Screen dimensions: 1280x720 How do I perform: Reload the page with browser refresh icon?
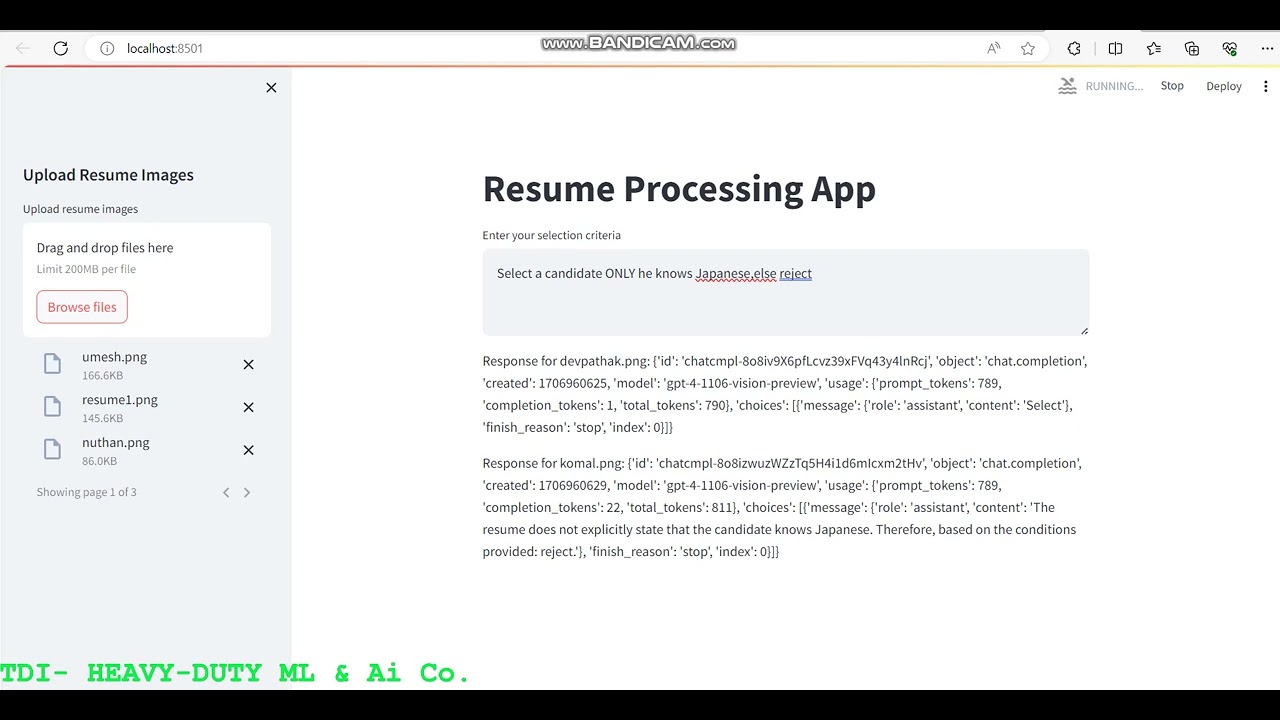[61, 48]
